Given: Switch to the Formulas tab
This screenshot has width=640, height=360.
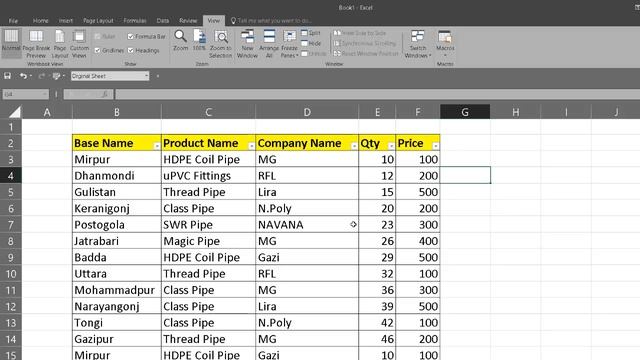Looking at the screenshot, I should (135, 20).
